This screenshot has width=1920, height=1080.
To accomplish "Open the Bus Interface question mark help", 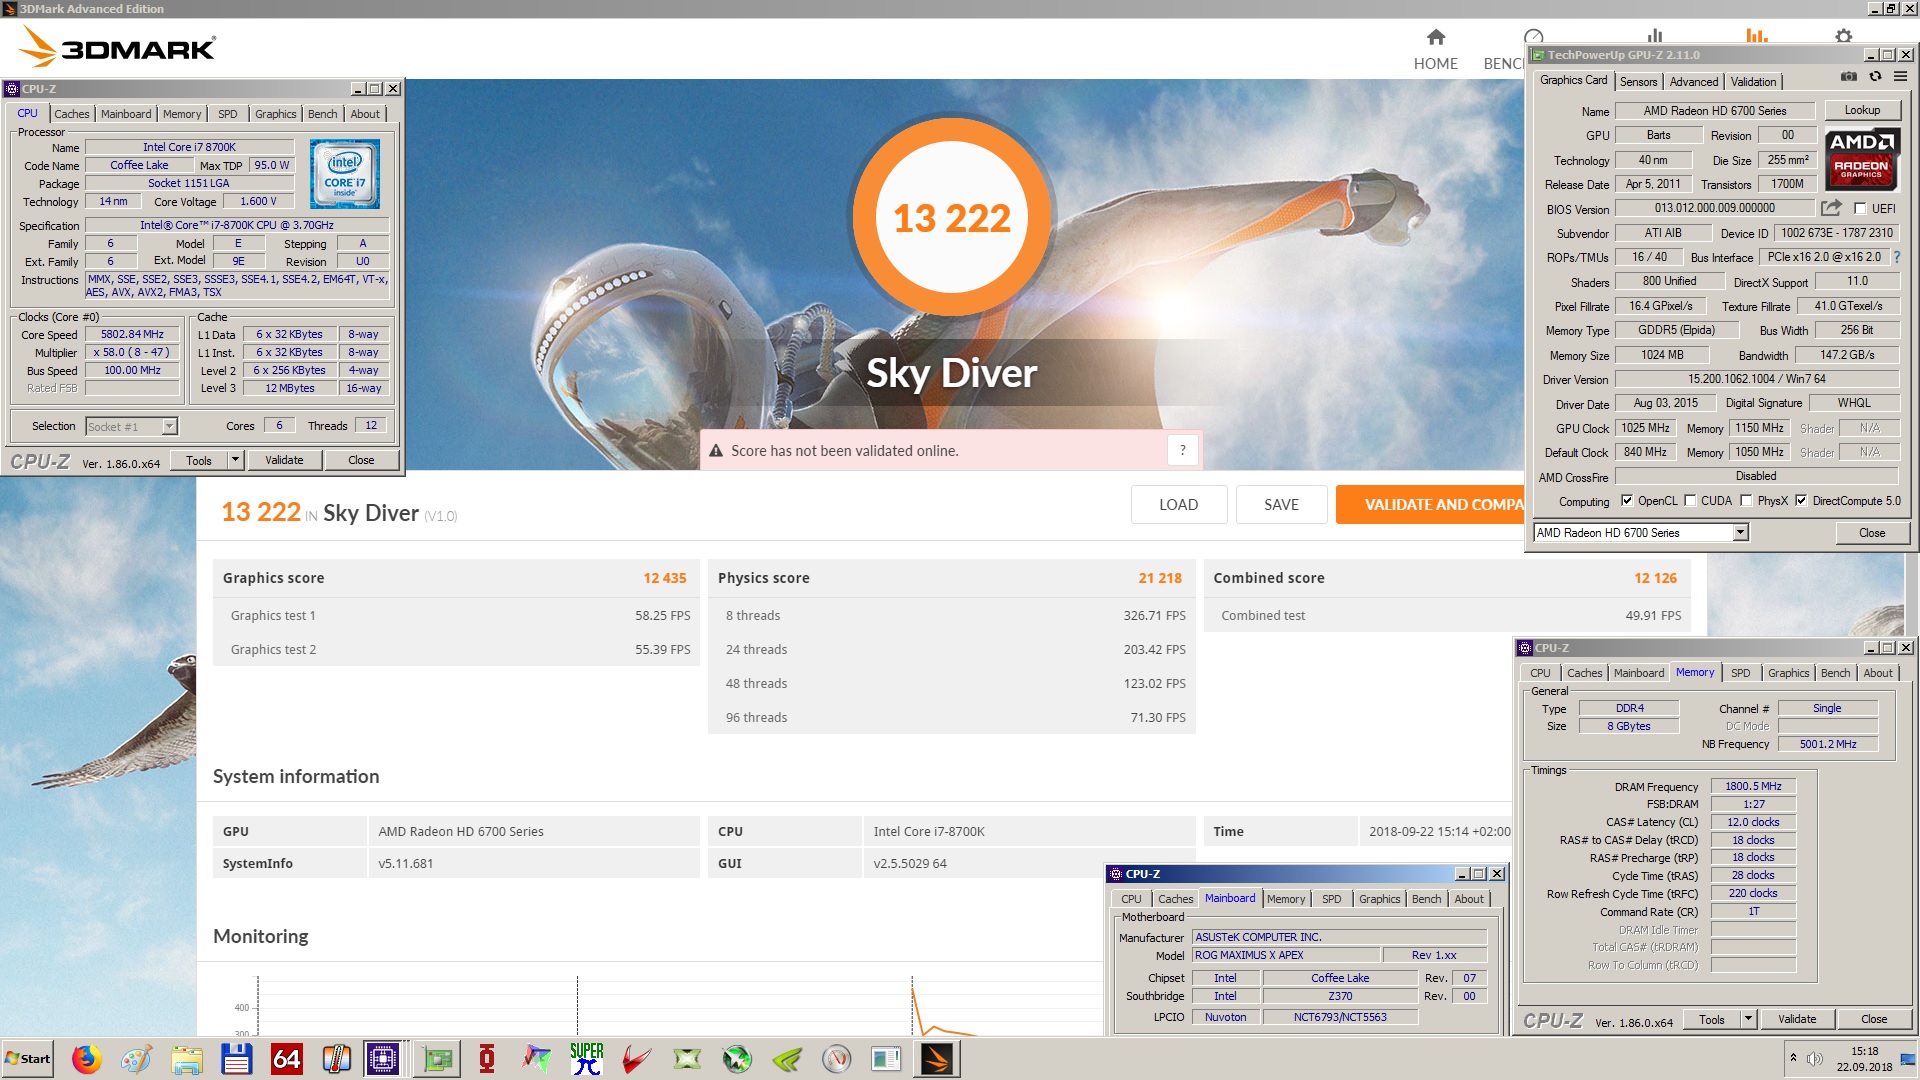I will 1897,257.
